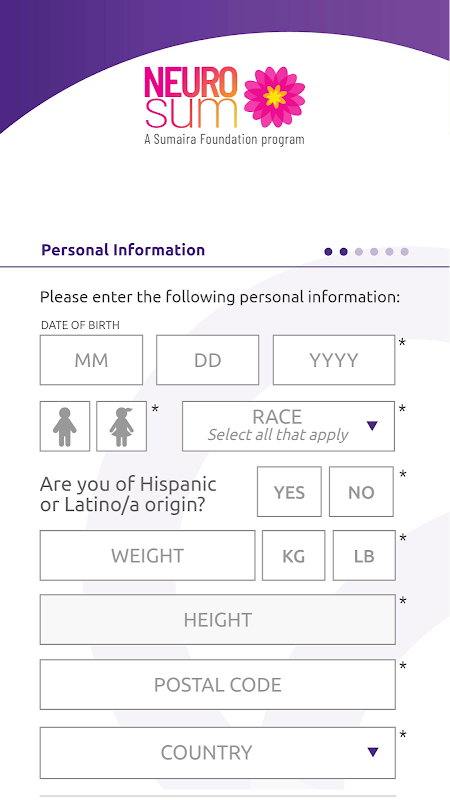Select the female gender icon
The height and width of the screenshot is (800, 450).
pos(121,426)
